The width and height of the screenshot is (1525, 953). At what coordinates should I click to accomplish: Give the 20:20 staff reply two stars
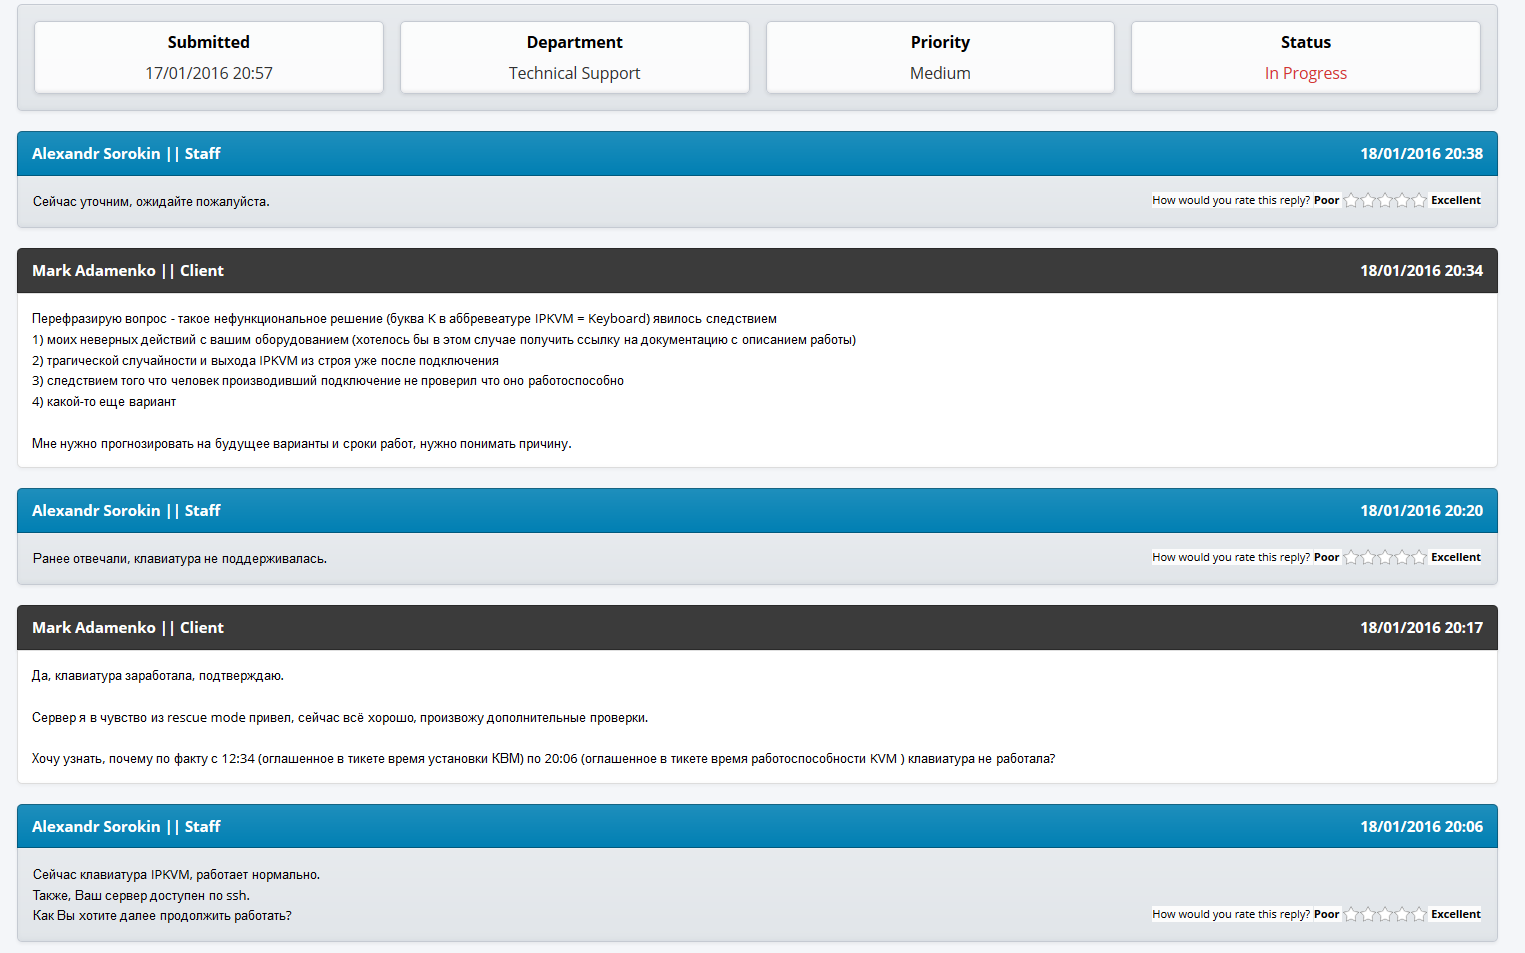click(1368, 557)
